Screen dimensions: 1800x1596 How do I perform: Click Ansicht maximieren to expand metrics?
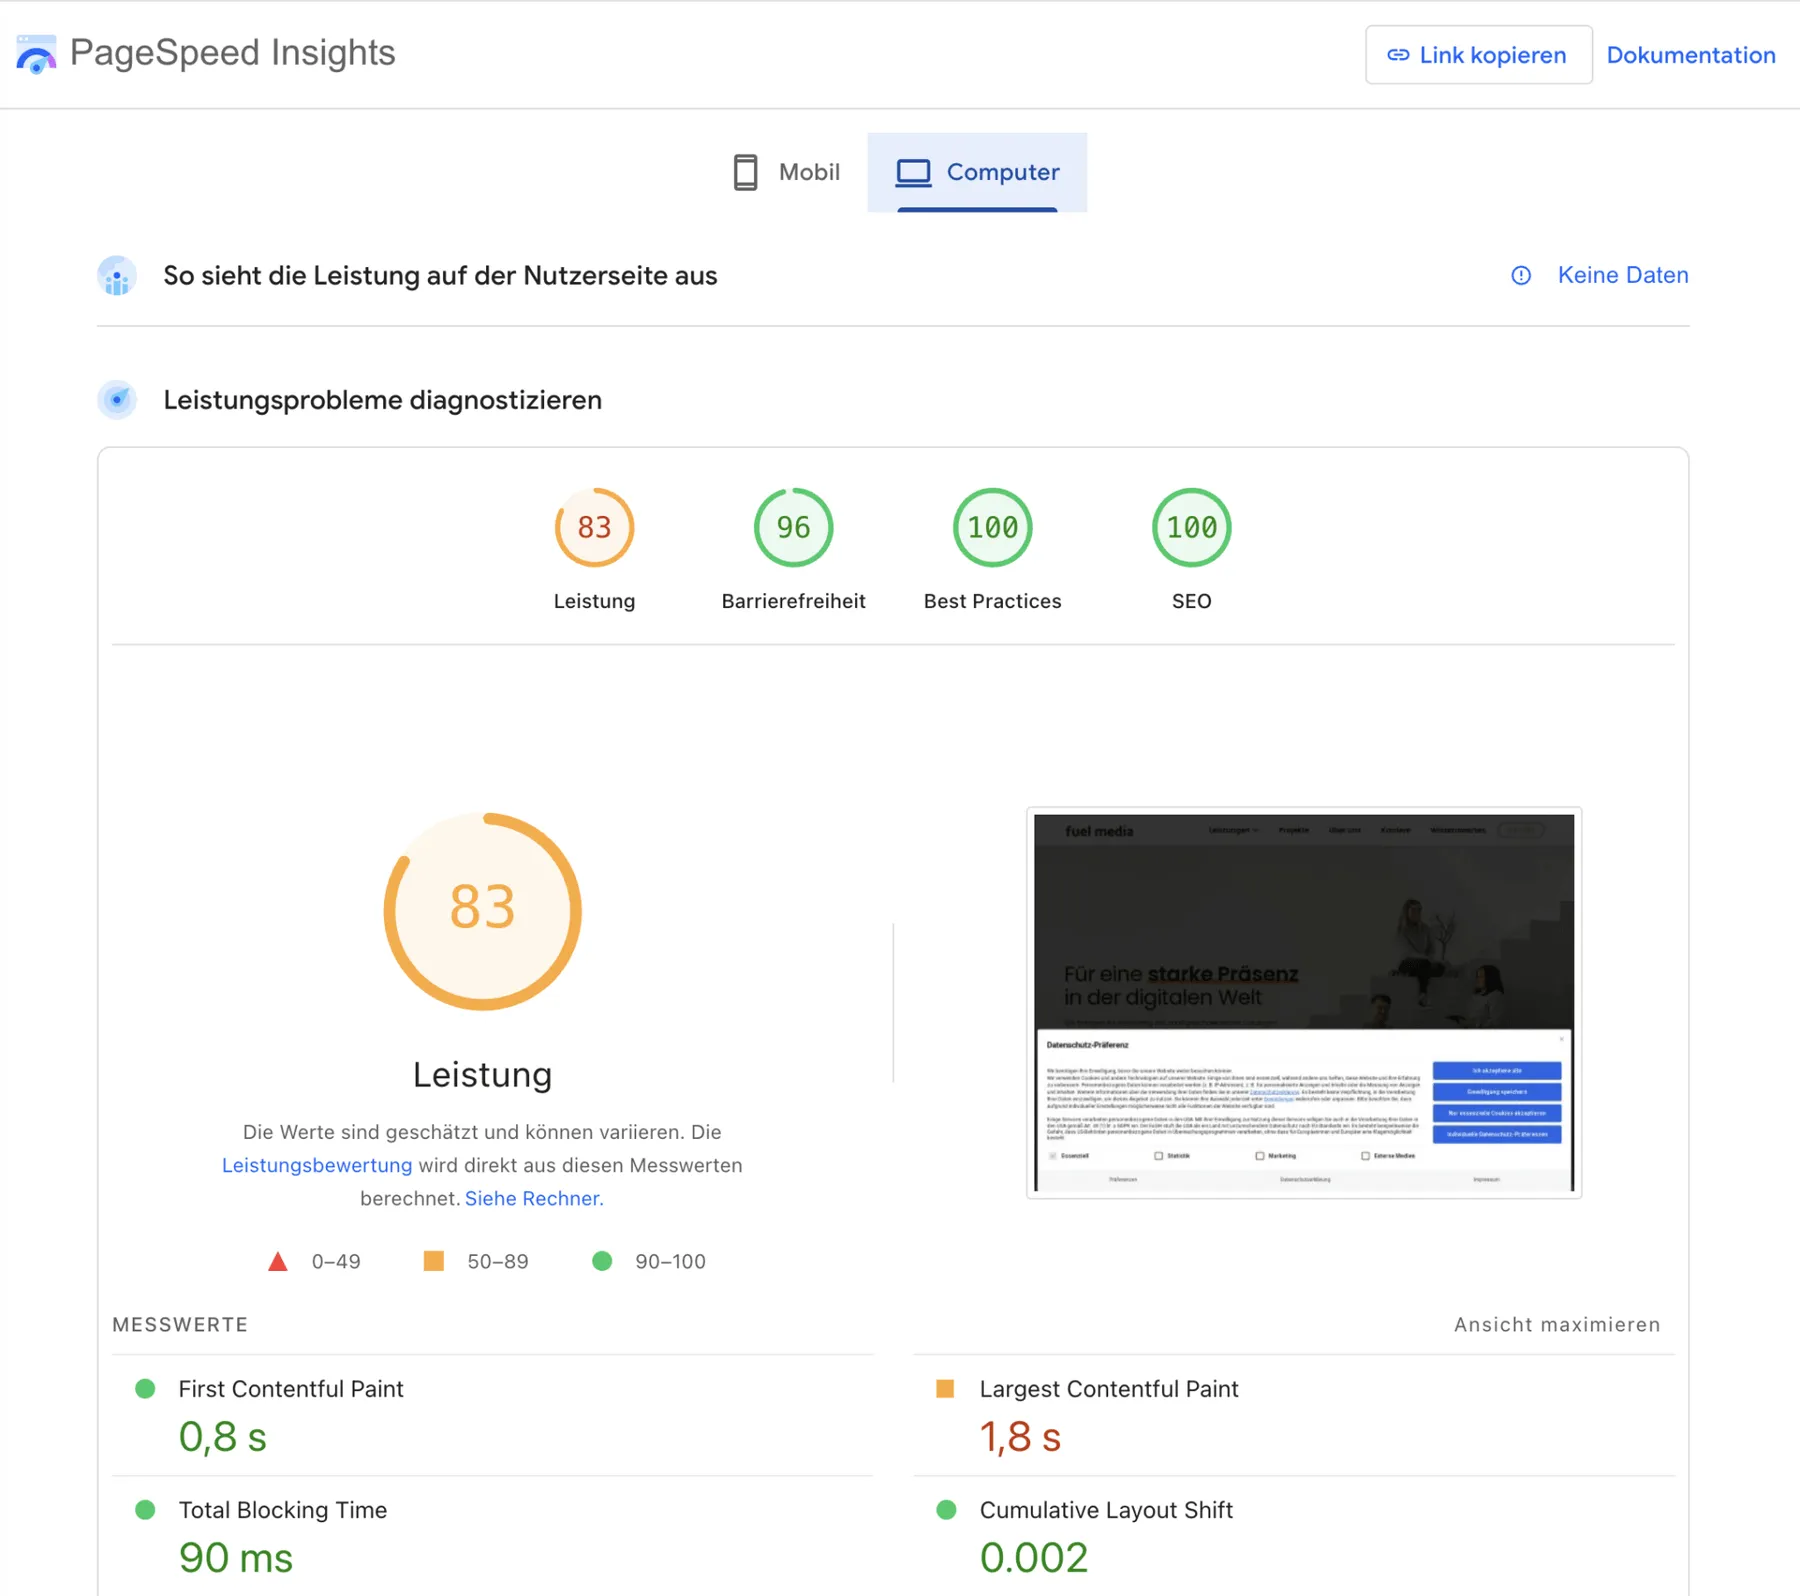pyautogui.click(x=1556, y=1324)
